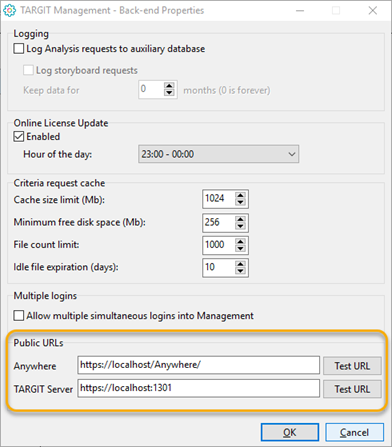Cancel the Back-end Properties dialog
The image size is (392, 447).
pyautogui.click(x=354, y=432)
